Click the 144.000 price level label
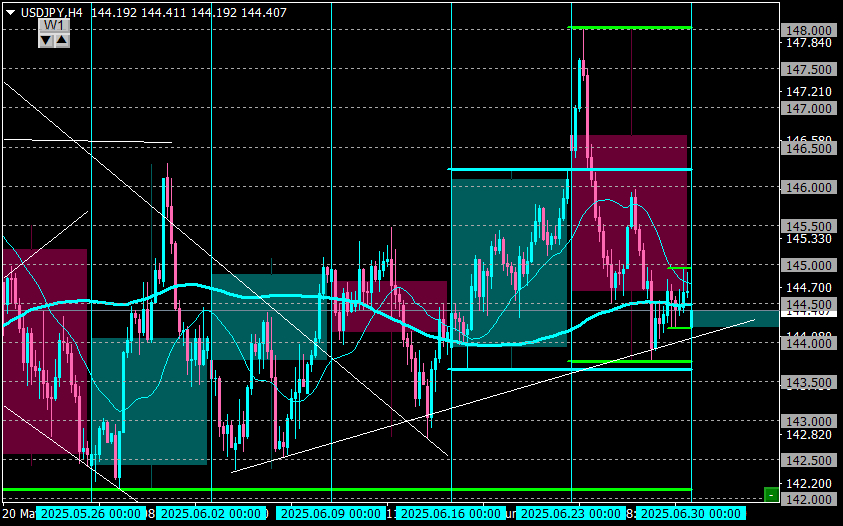This screenshot has height=526, width=843. click(809, 344)
